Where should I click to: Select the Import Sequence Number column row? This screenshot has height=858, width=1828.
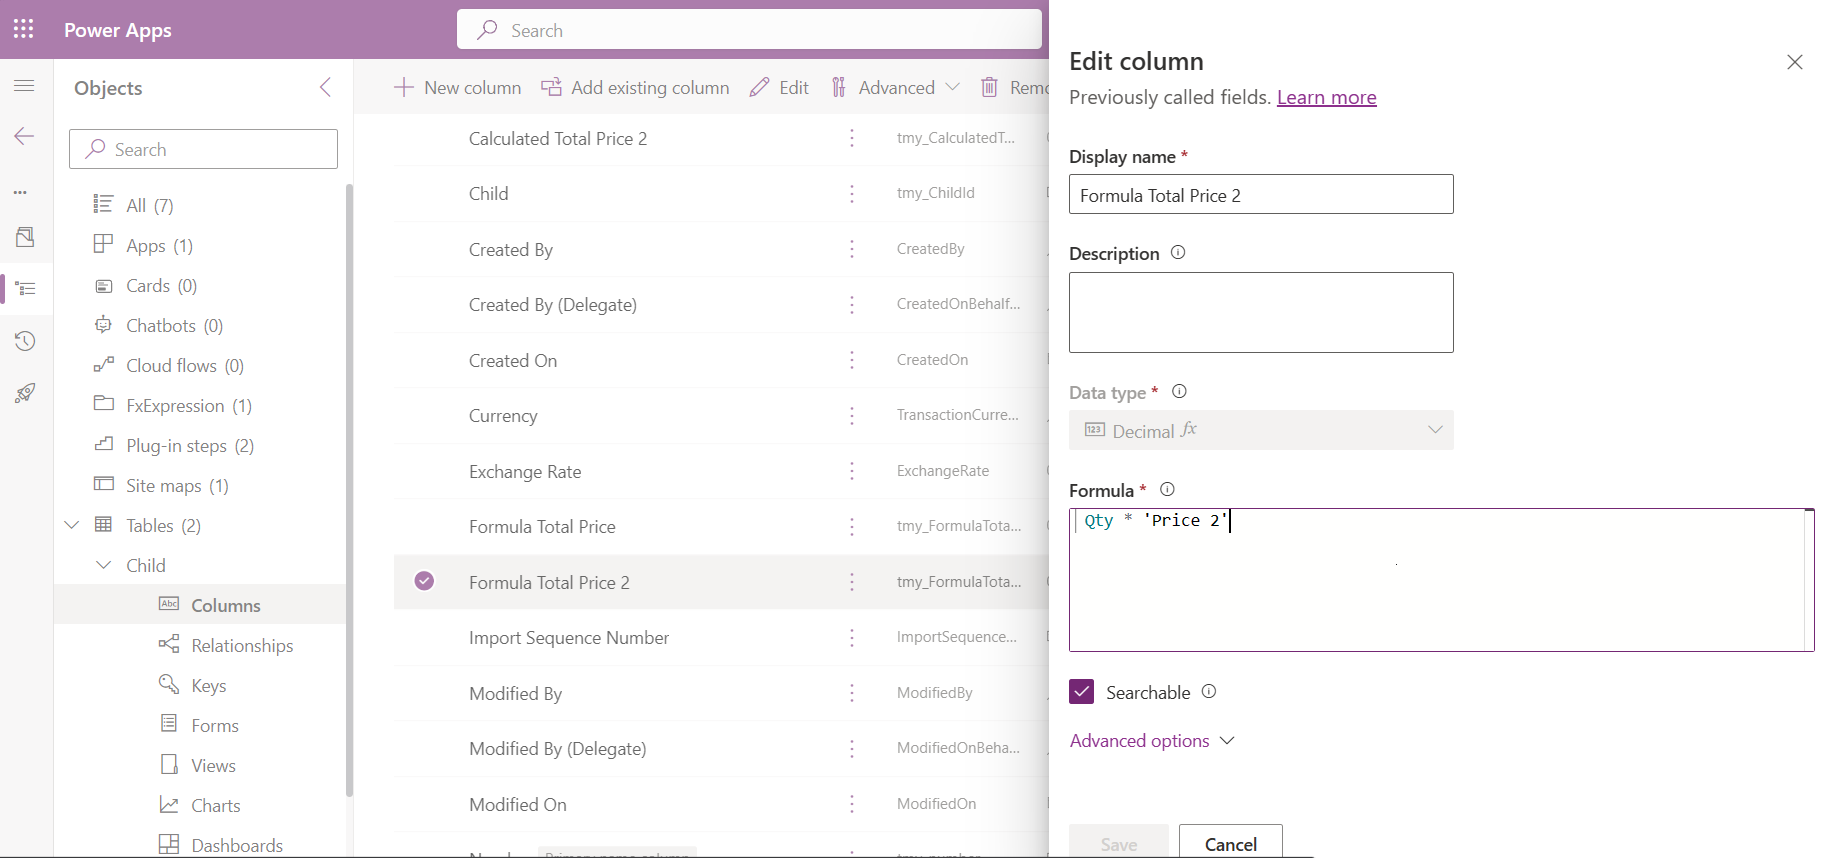[720, 637]
